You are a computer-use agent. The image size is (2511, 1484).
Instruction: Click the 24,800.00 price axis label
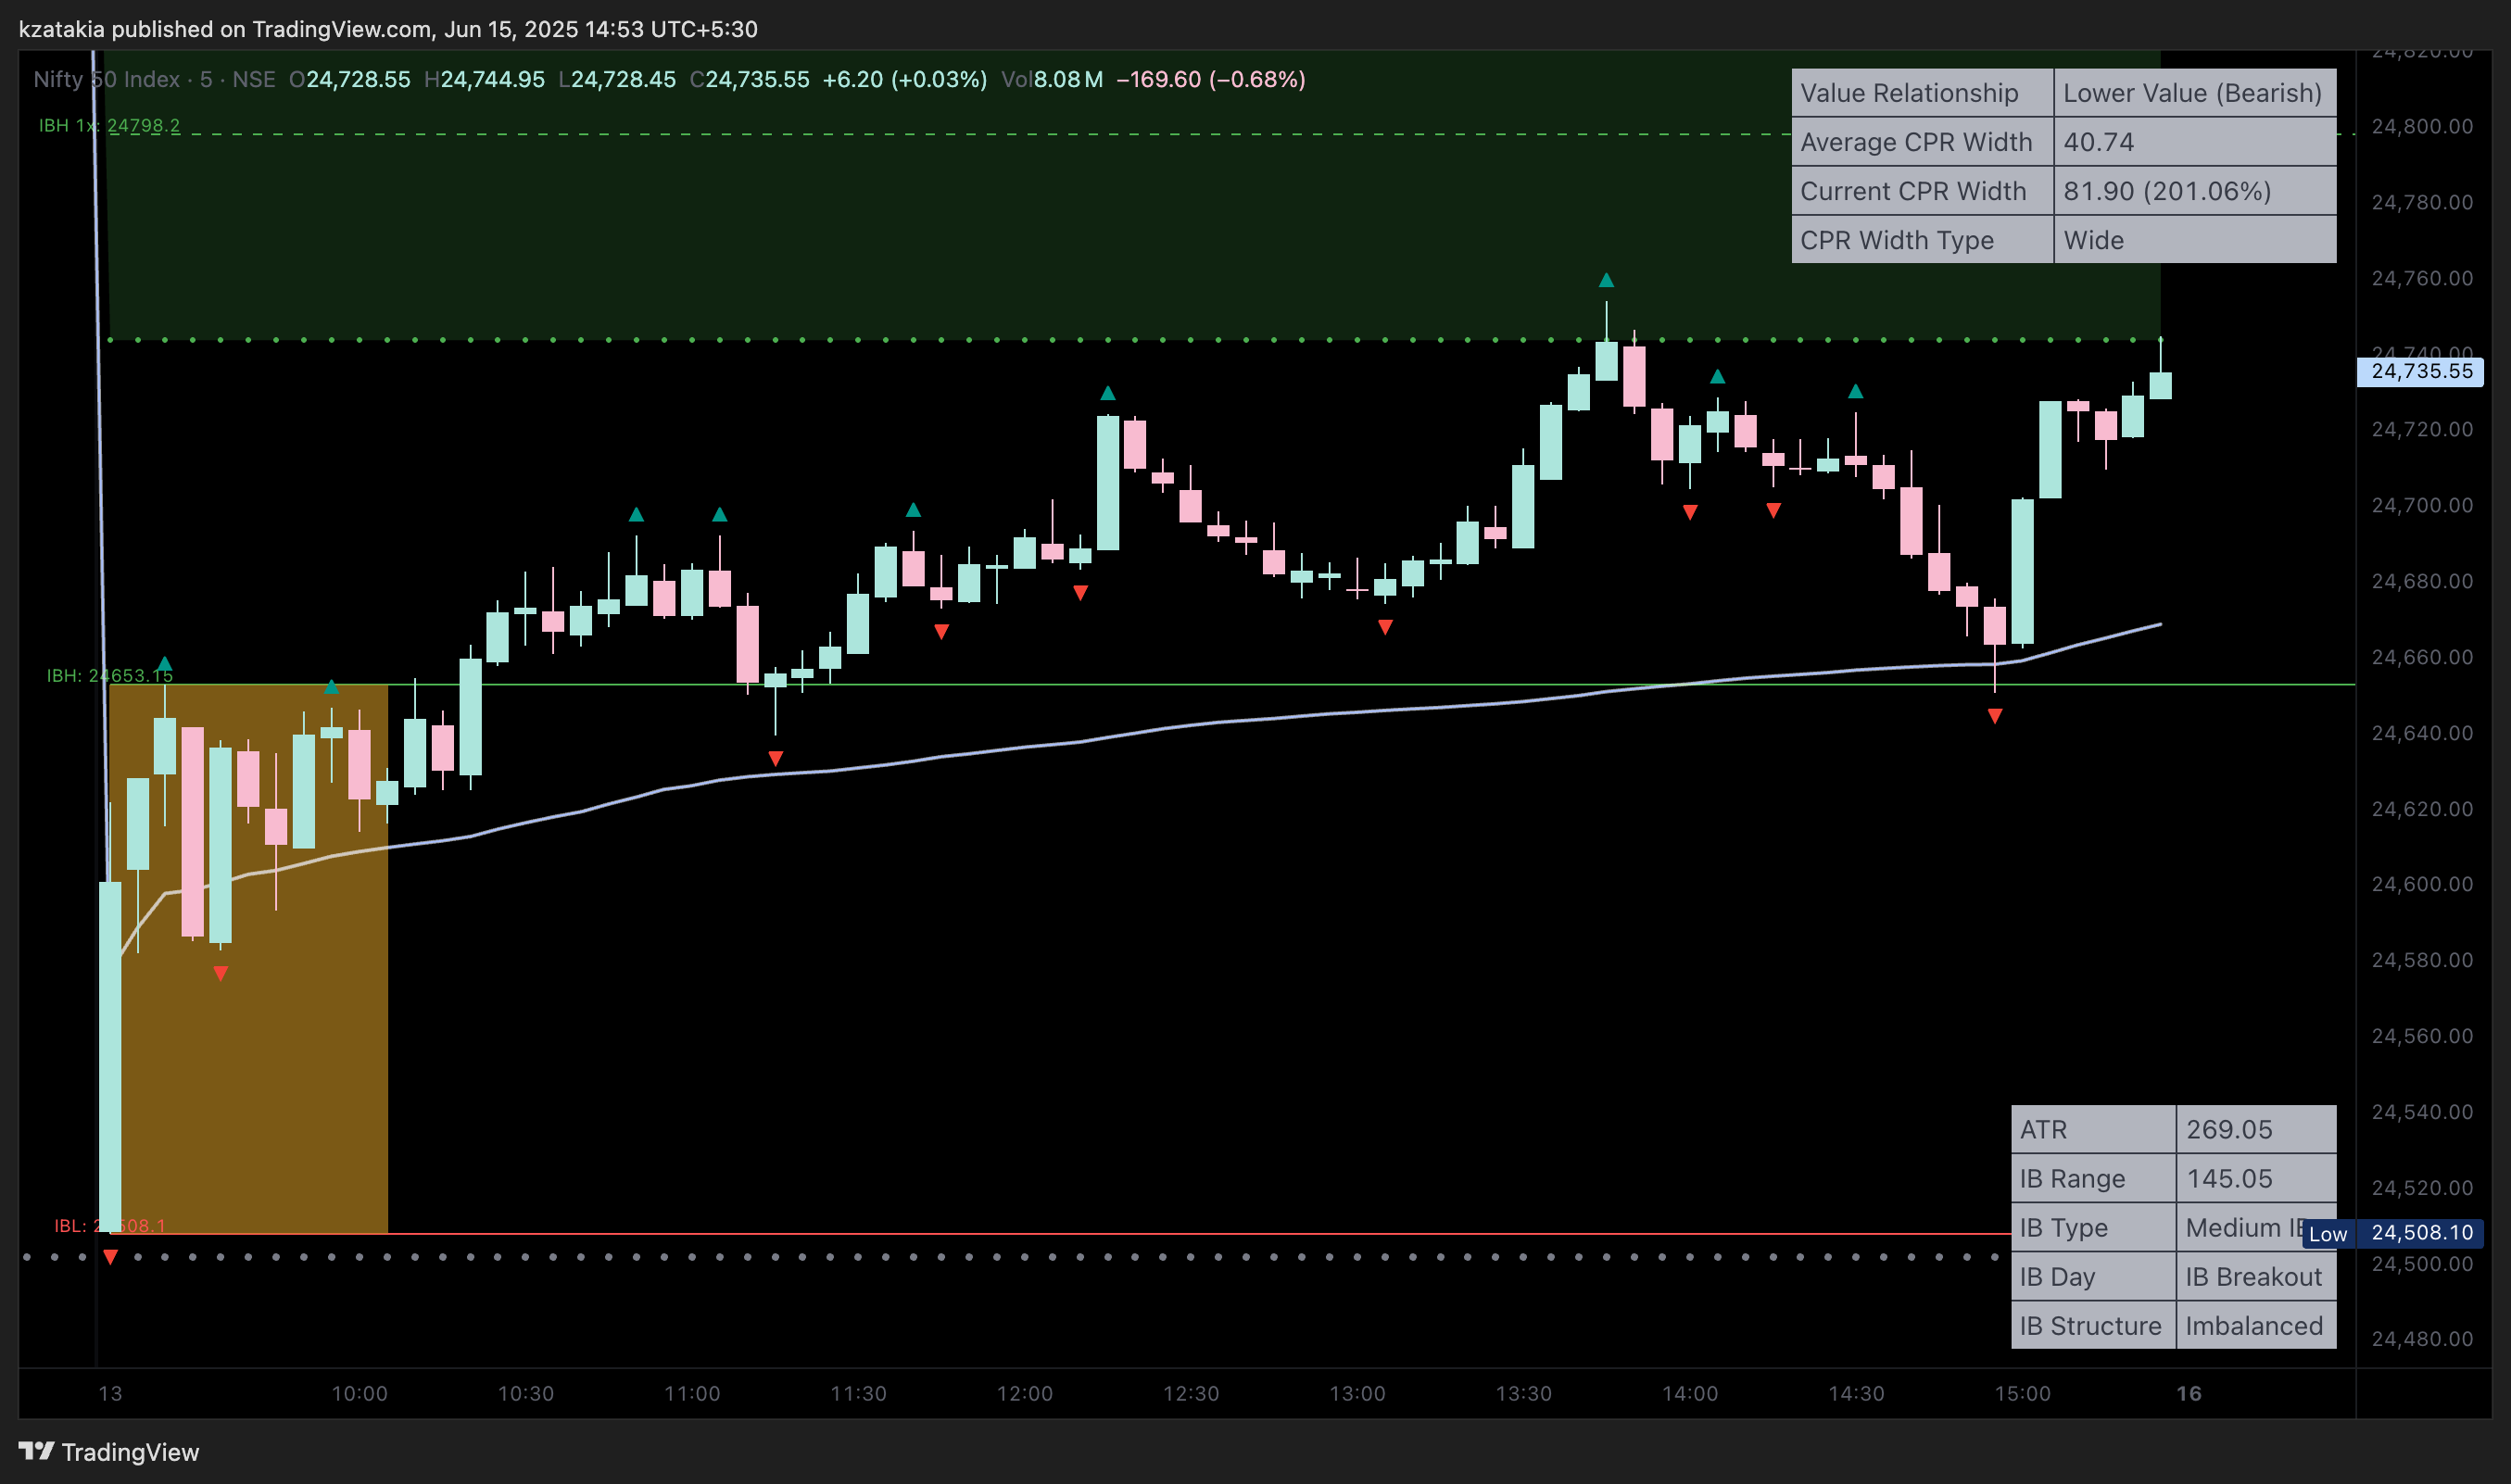[x=2422, y=126]
